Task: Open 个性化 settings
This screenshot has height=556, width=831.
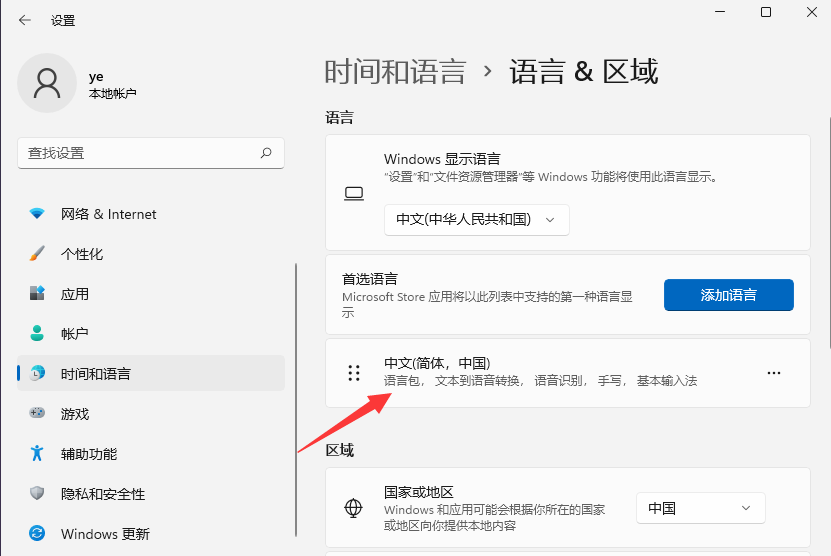Action: click(x=151, y=253)
